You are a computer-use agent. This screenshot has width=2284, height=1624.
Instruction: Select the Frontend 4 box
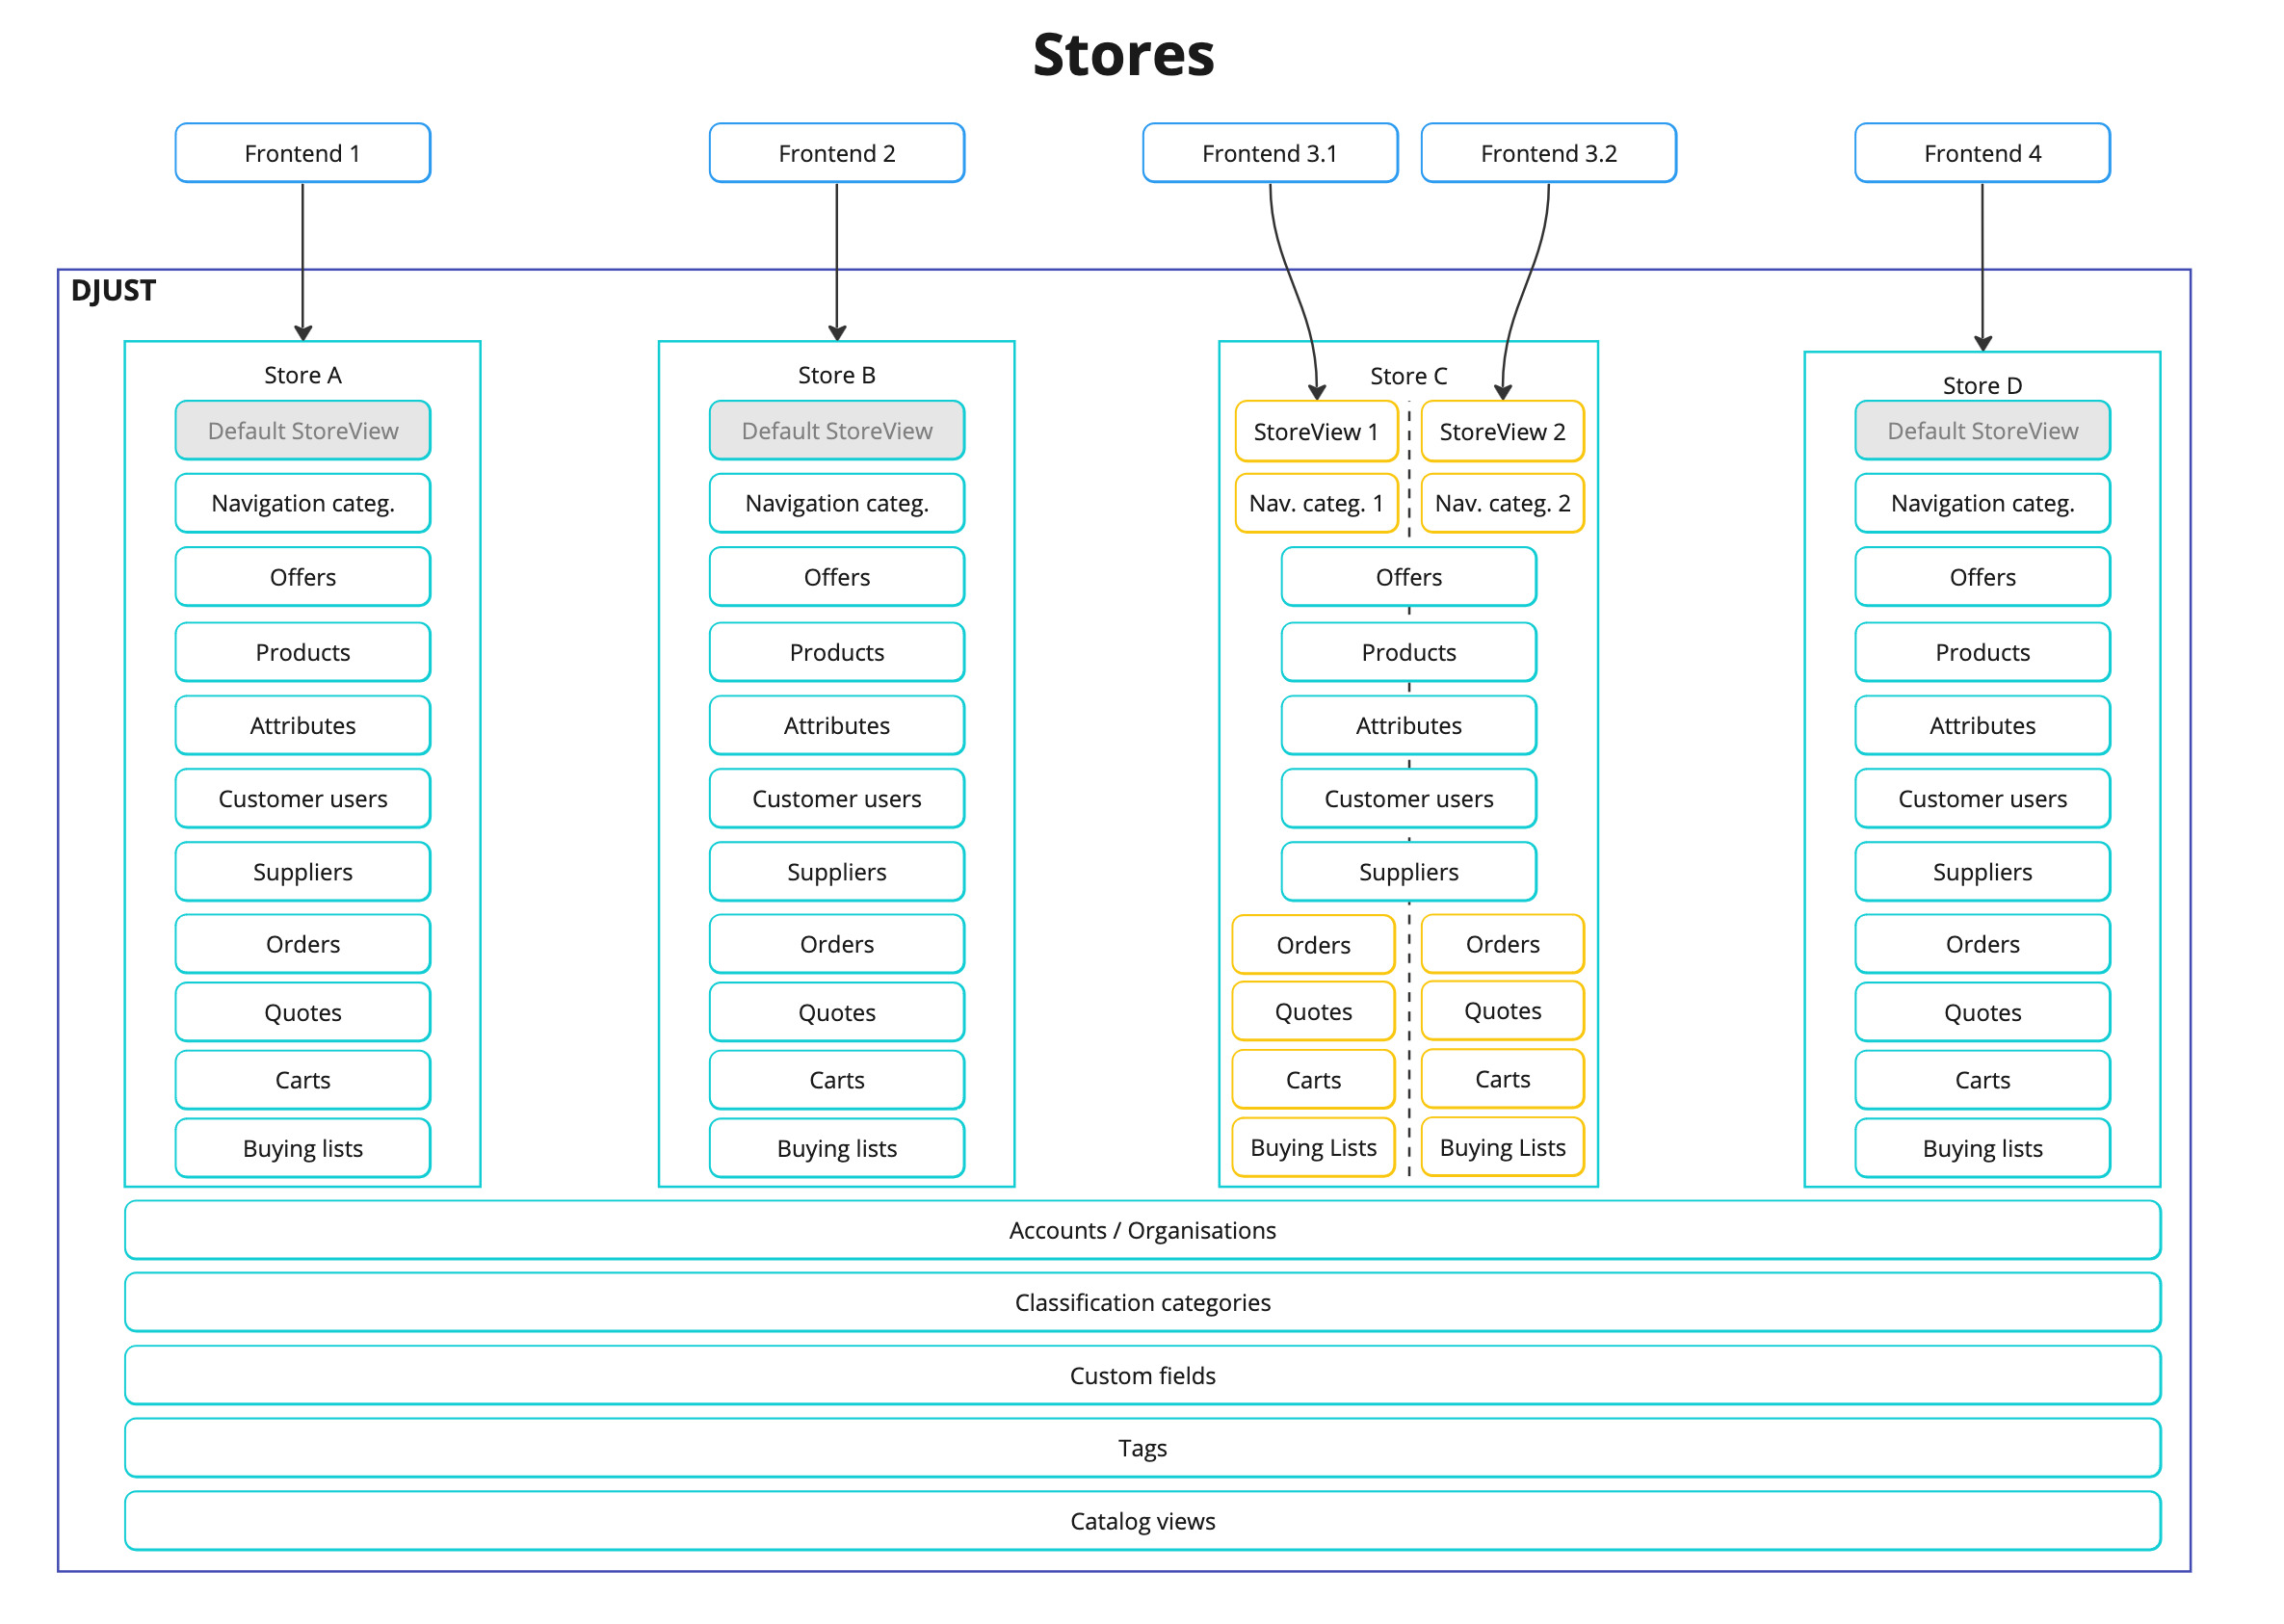pyautogui.click(x=1981, y=152)
